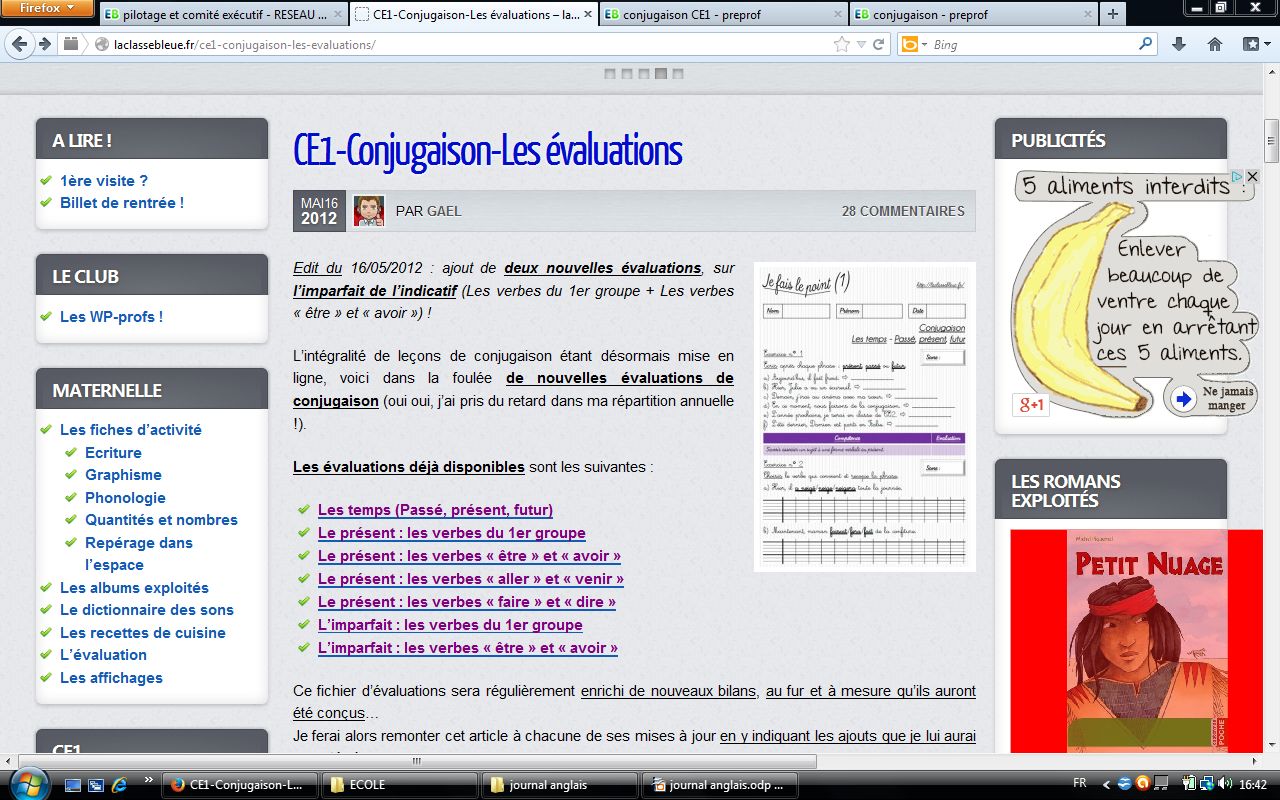Viewport: 1280px width, 800px height.
Task: Open 'Le dictionnaire des sons' link
Action: [x=147, y=610]
